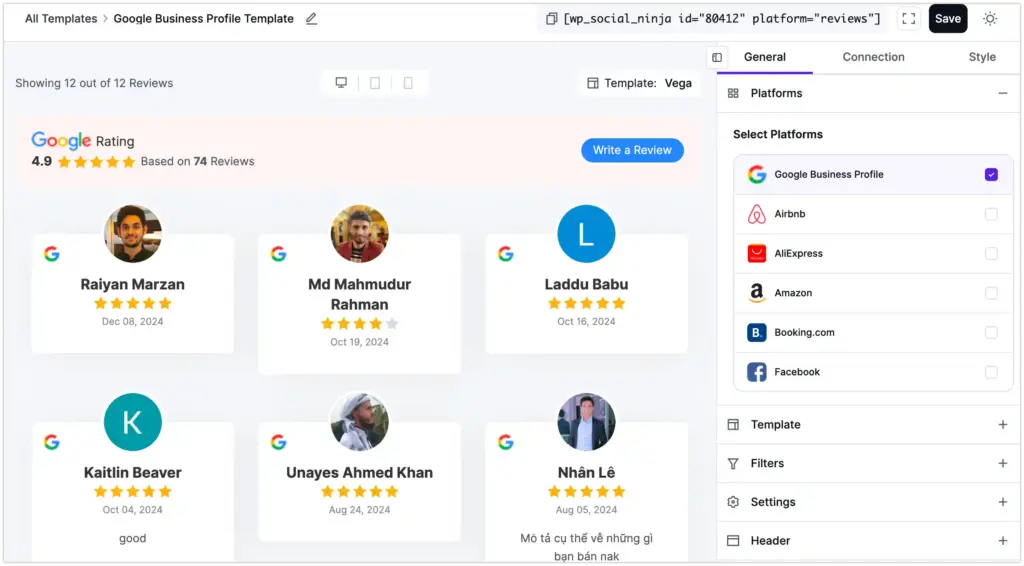
Task: Expand the Template section plus
Action: pyautogui.click(x=1002, y=424)
